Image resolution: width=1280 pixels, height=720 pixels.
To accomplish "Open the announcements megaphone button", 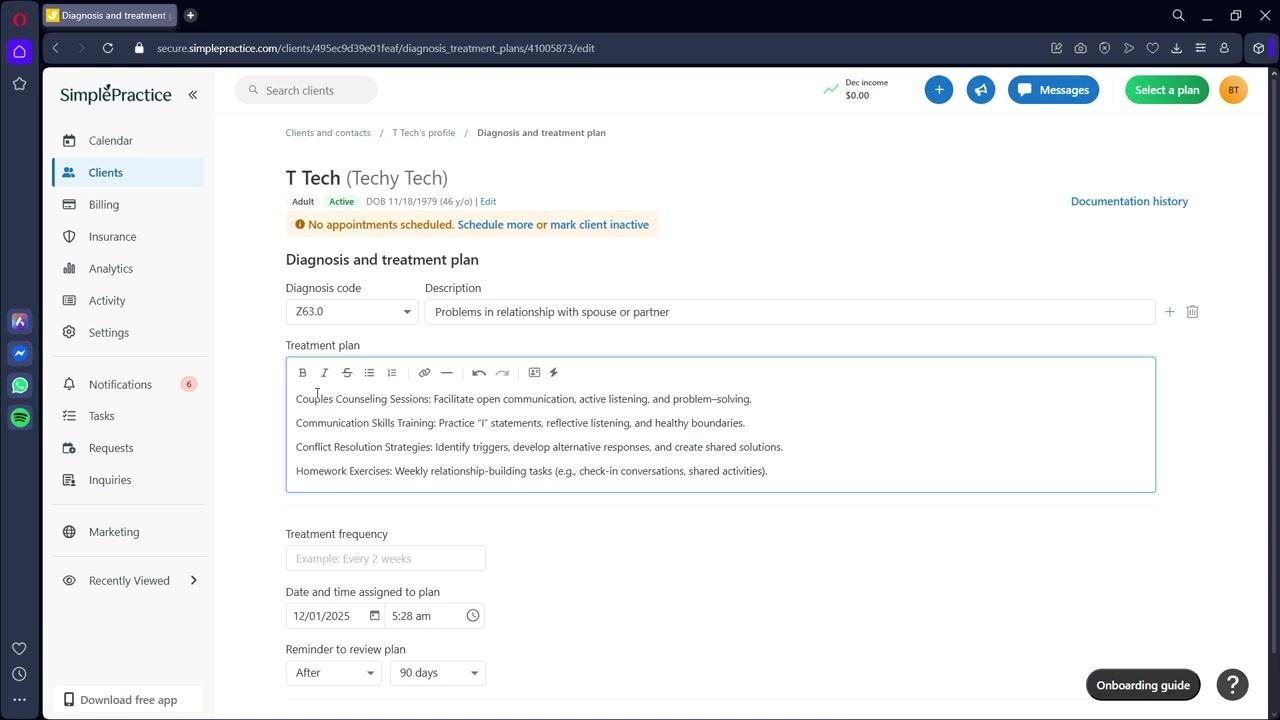I will [x=981, y=90].
